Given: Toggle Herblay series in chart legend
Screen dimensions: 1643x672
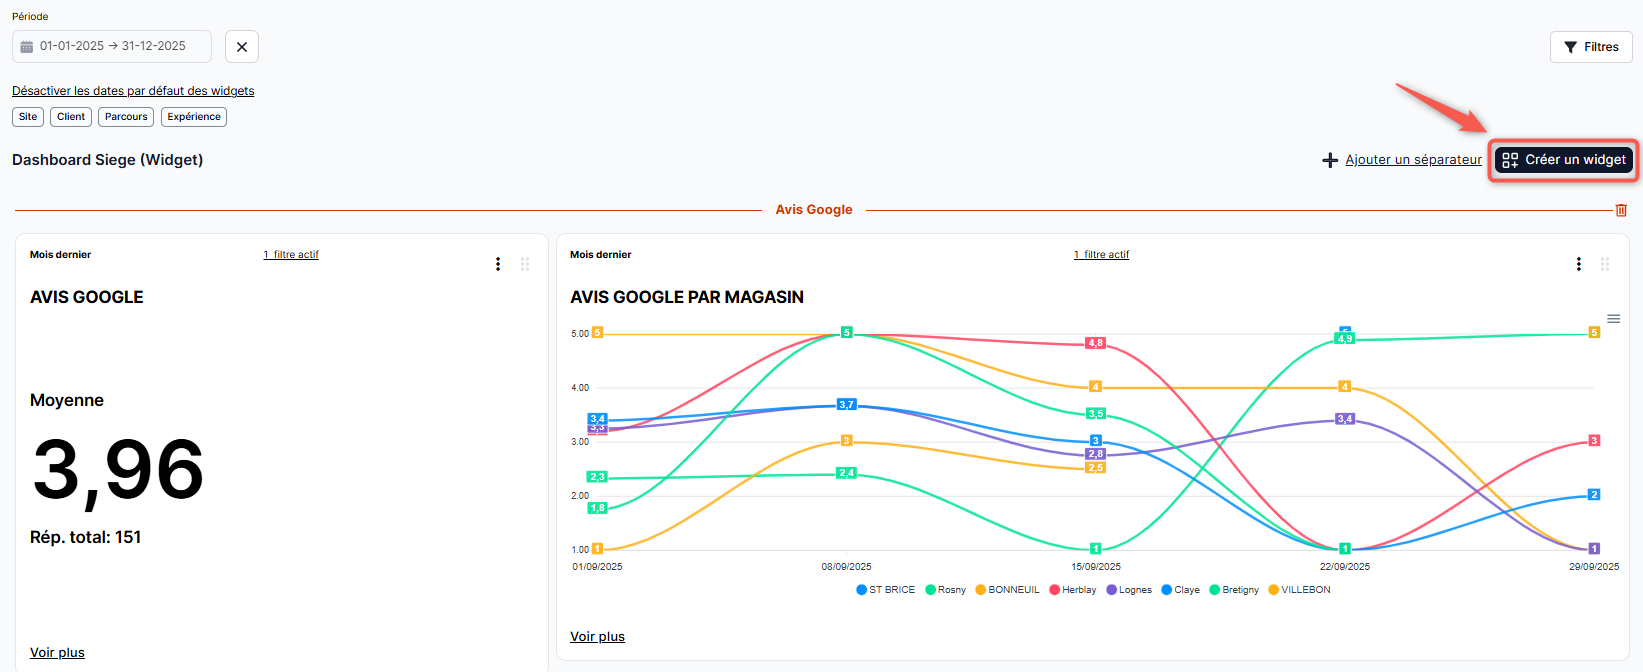Looking at the screenshot, I should [1073, 590].
